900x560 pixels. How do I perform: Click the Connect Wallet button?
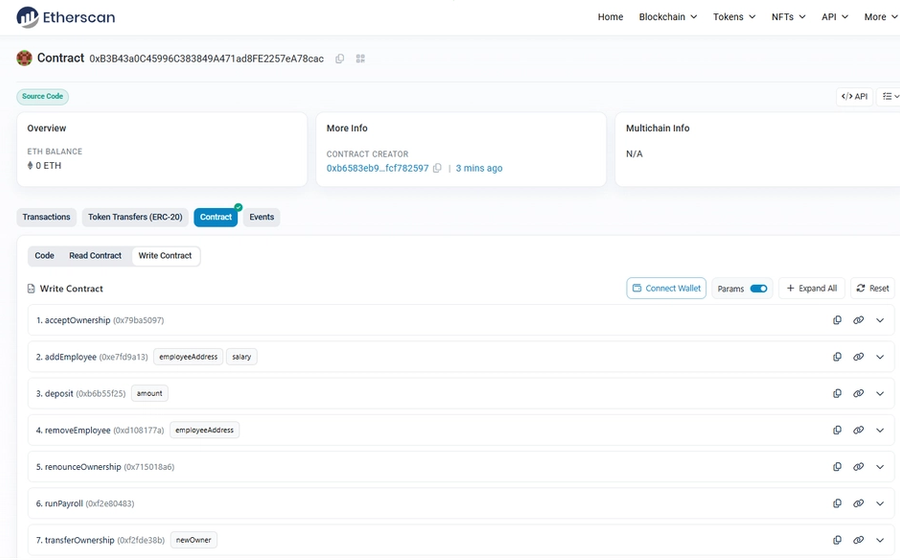click(666, 289)
